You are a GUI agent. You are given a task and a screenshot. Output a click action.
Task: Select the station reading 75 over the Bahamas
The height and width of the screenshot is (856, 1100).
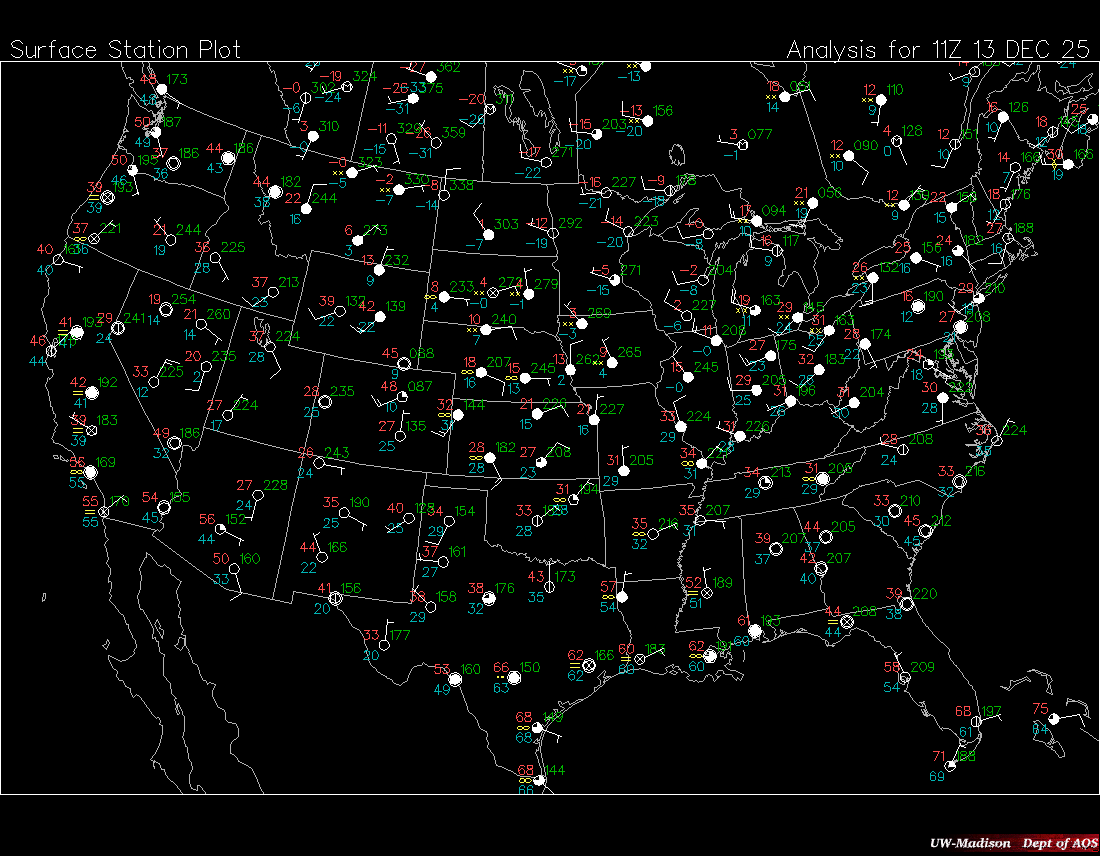(x=1056, y=717)
